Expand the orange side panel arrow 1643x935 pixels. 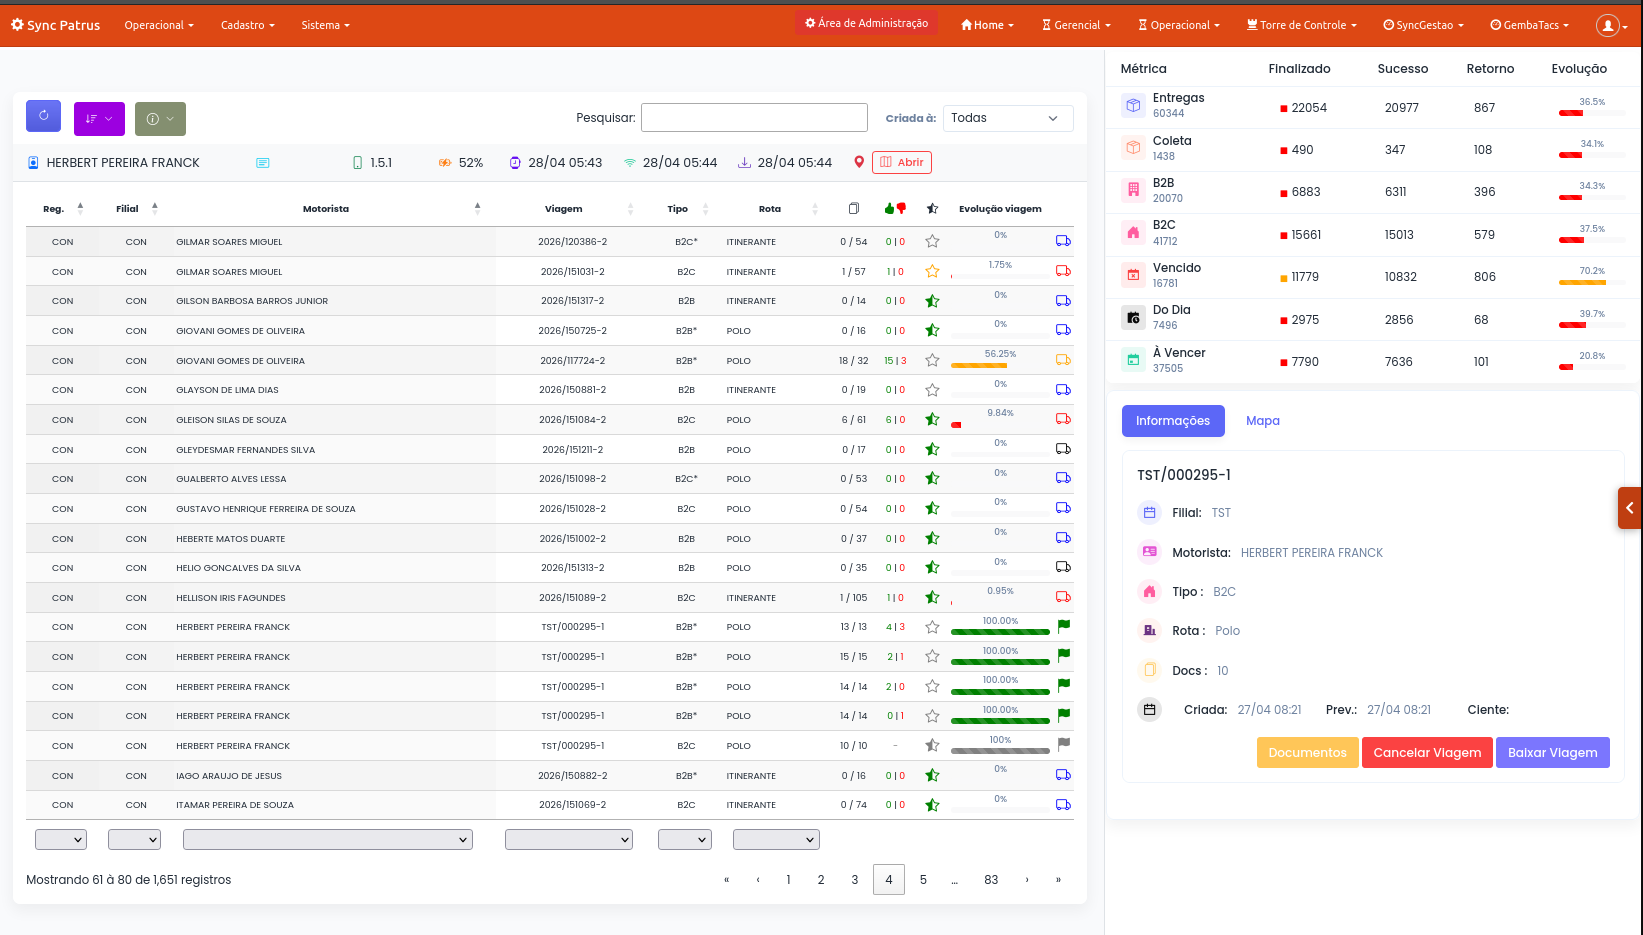click(x=1630, y=508)
